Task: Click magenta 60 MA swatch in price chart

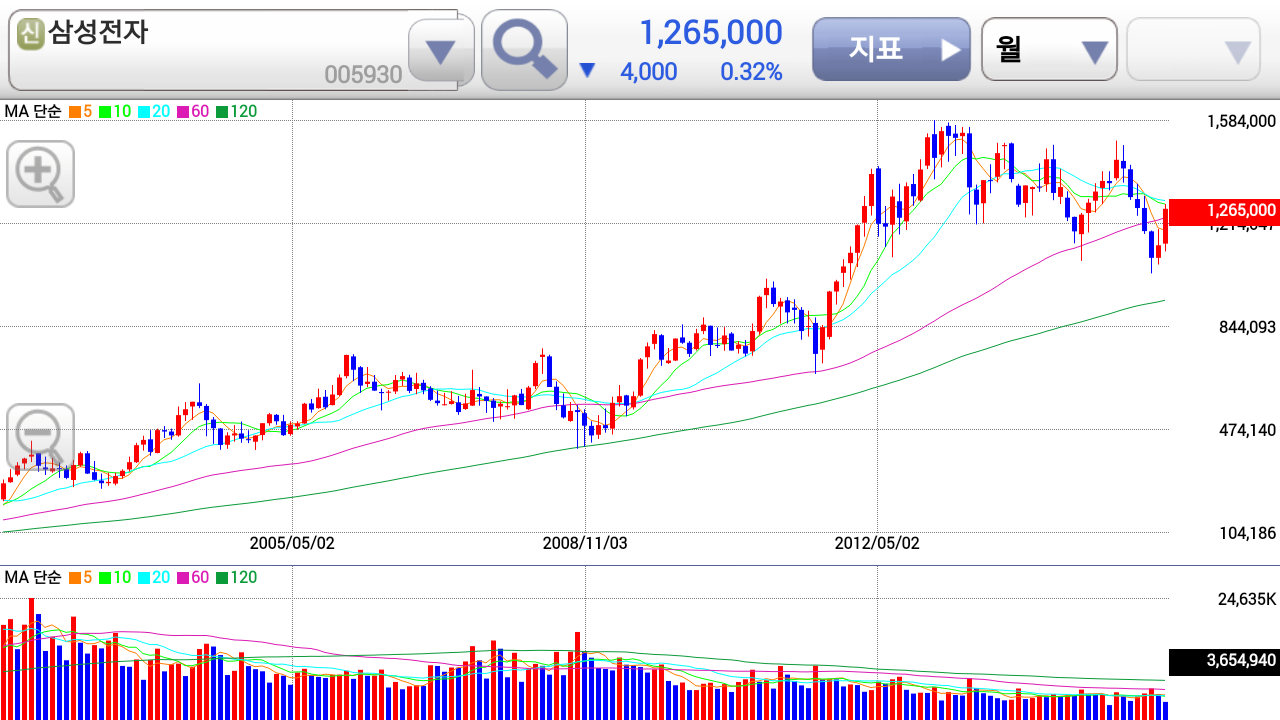Action: [x=183, y=112]
